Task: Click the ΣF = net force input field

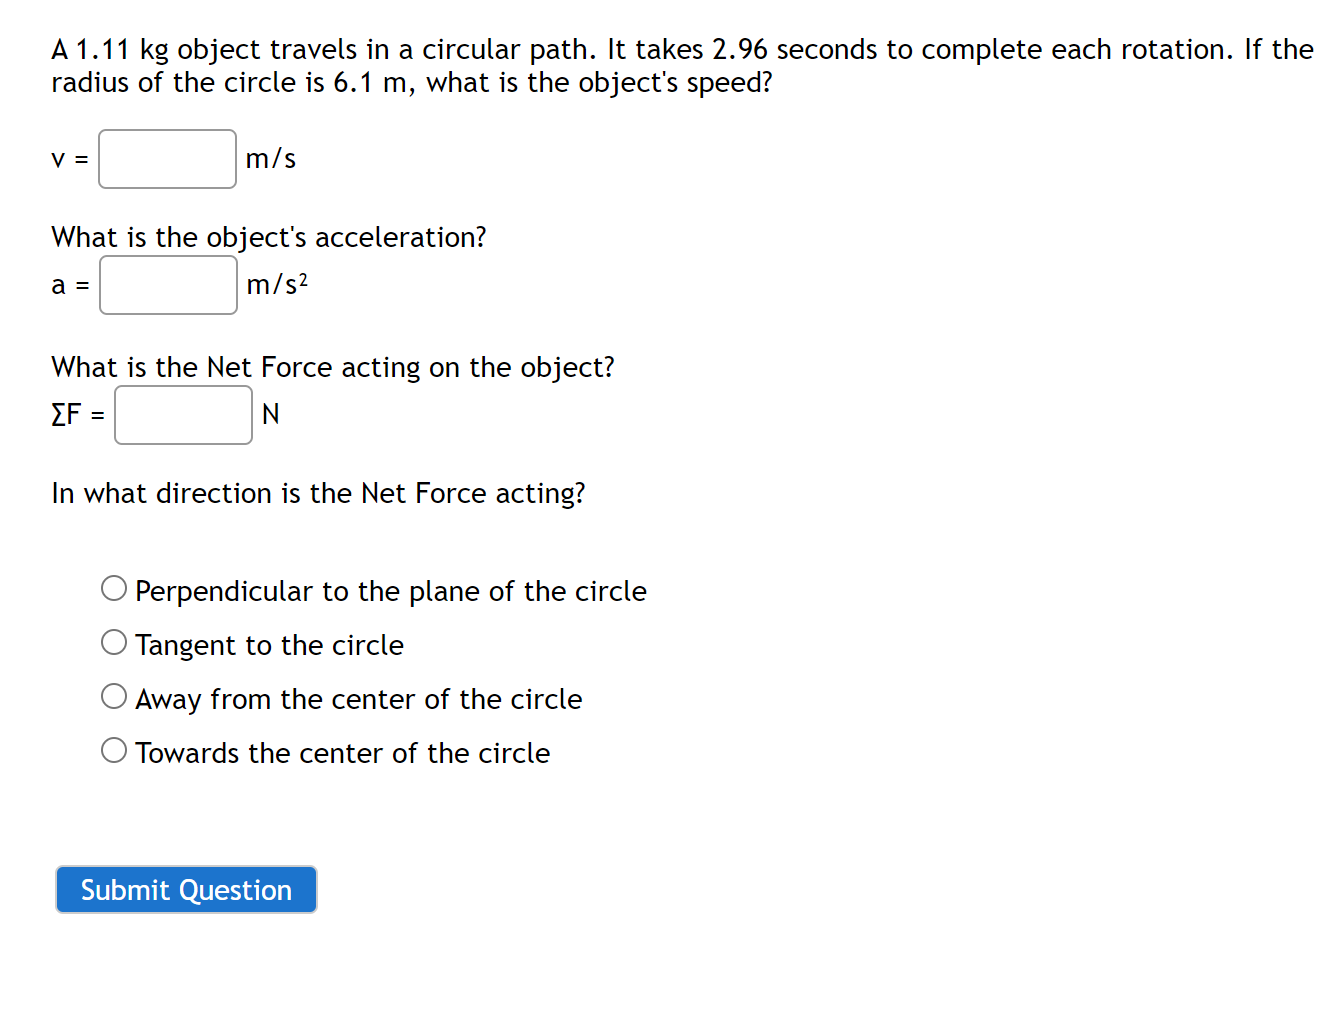Action: pyautogui.click(x=182, y=414)
